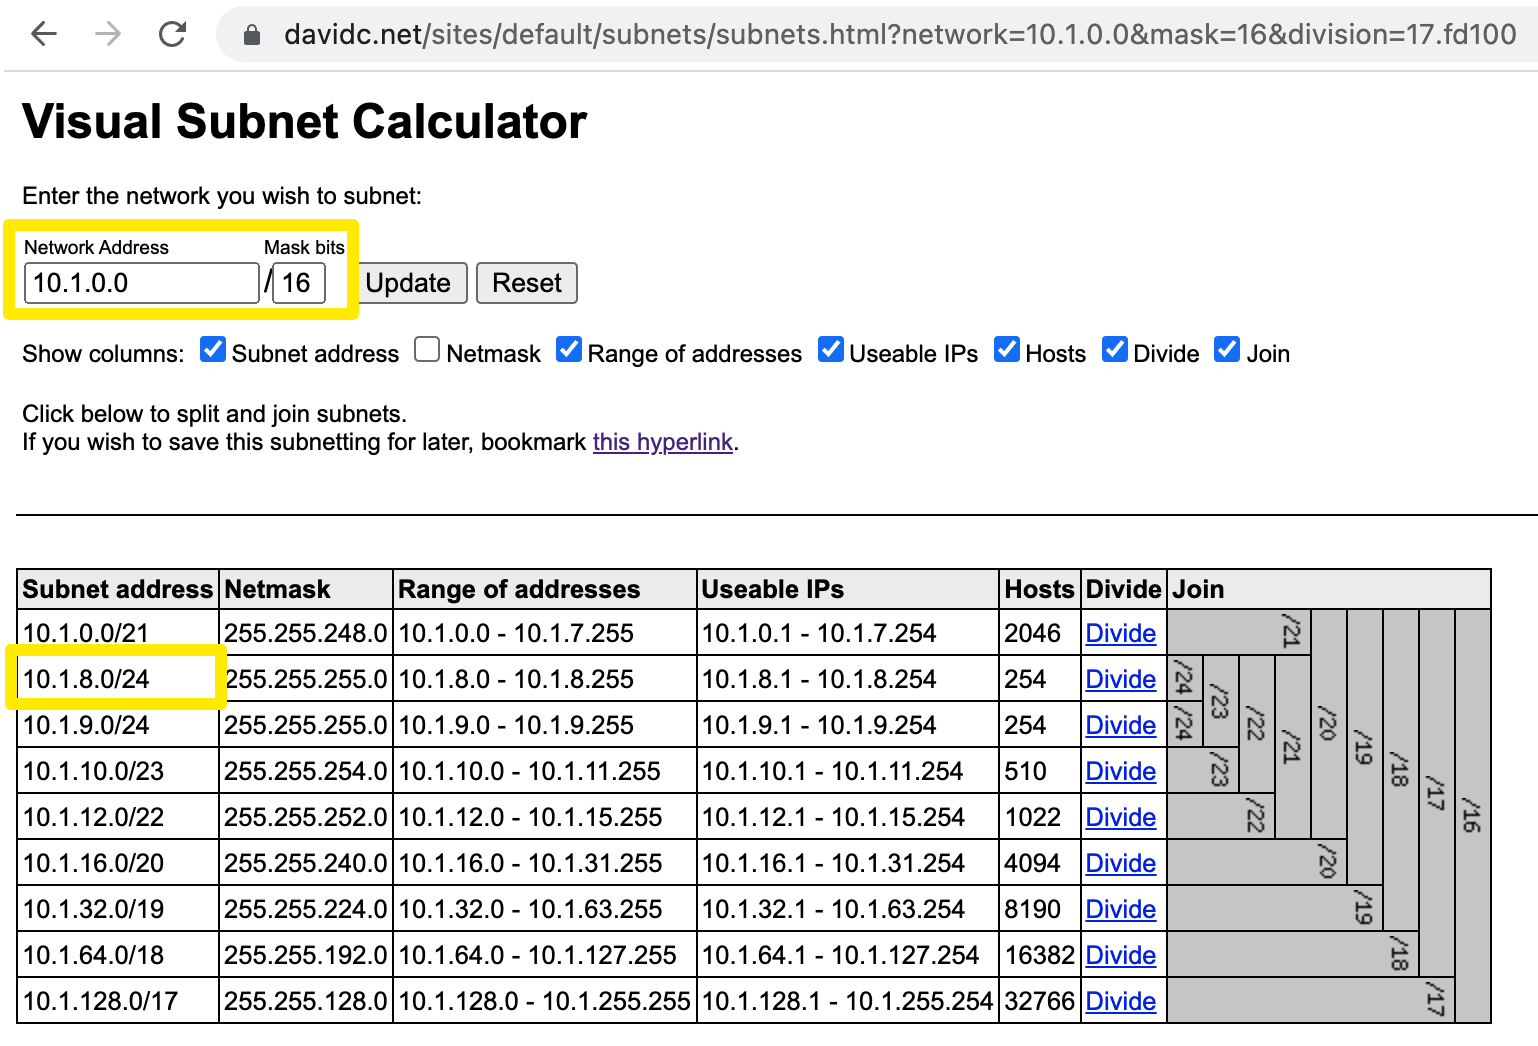Divide the 10.1.12.0/22 subnet
The image size is (1538, 1046).
coord(1120,817)
